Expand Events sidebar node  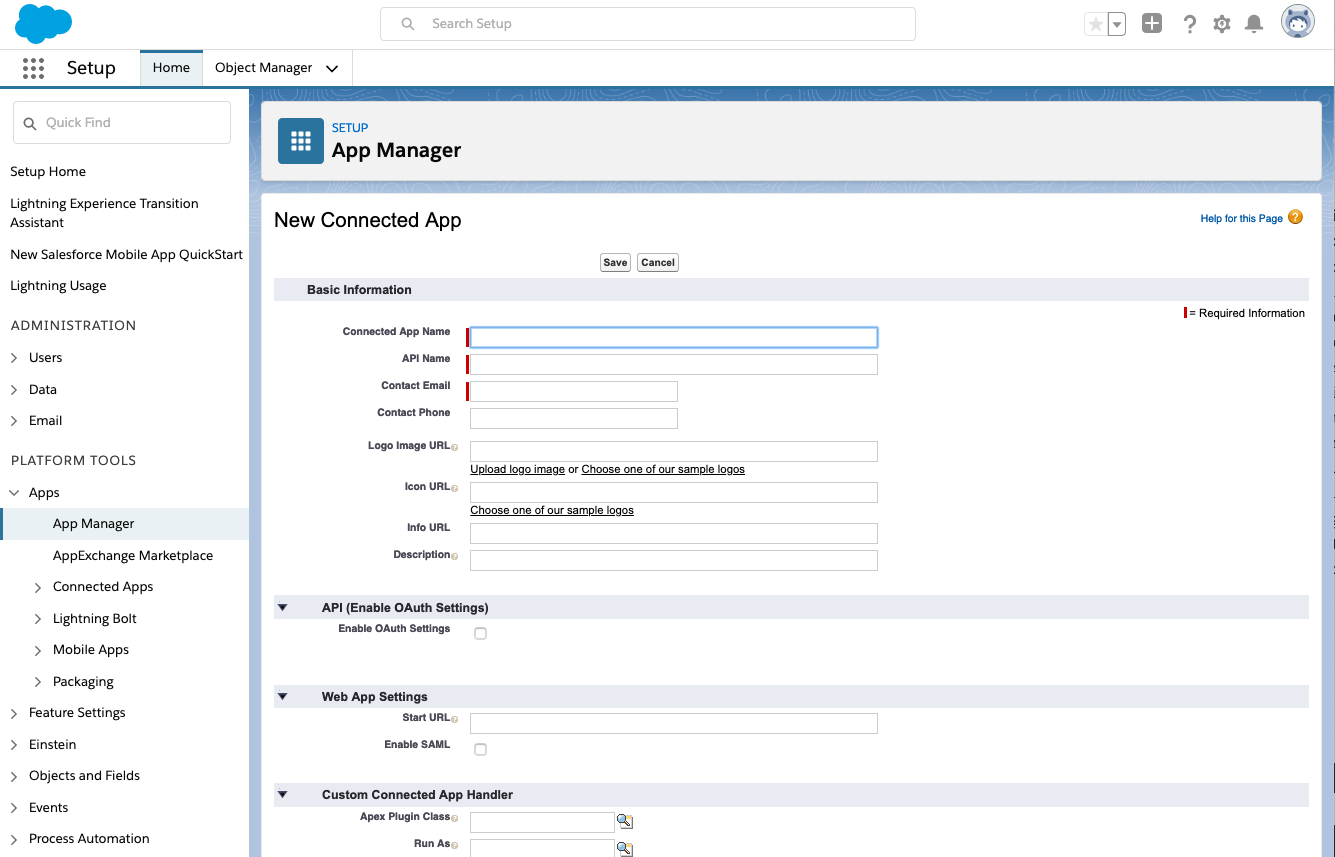tap(14, 808)
